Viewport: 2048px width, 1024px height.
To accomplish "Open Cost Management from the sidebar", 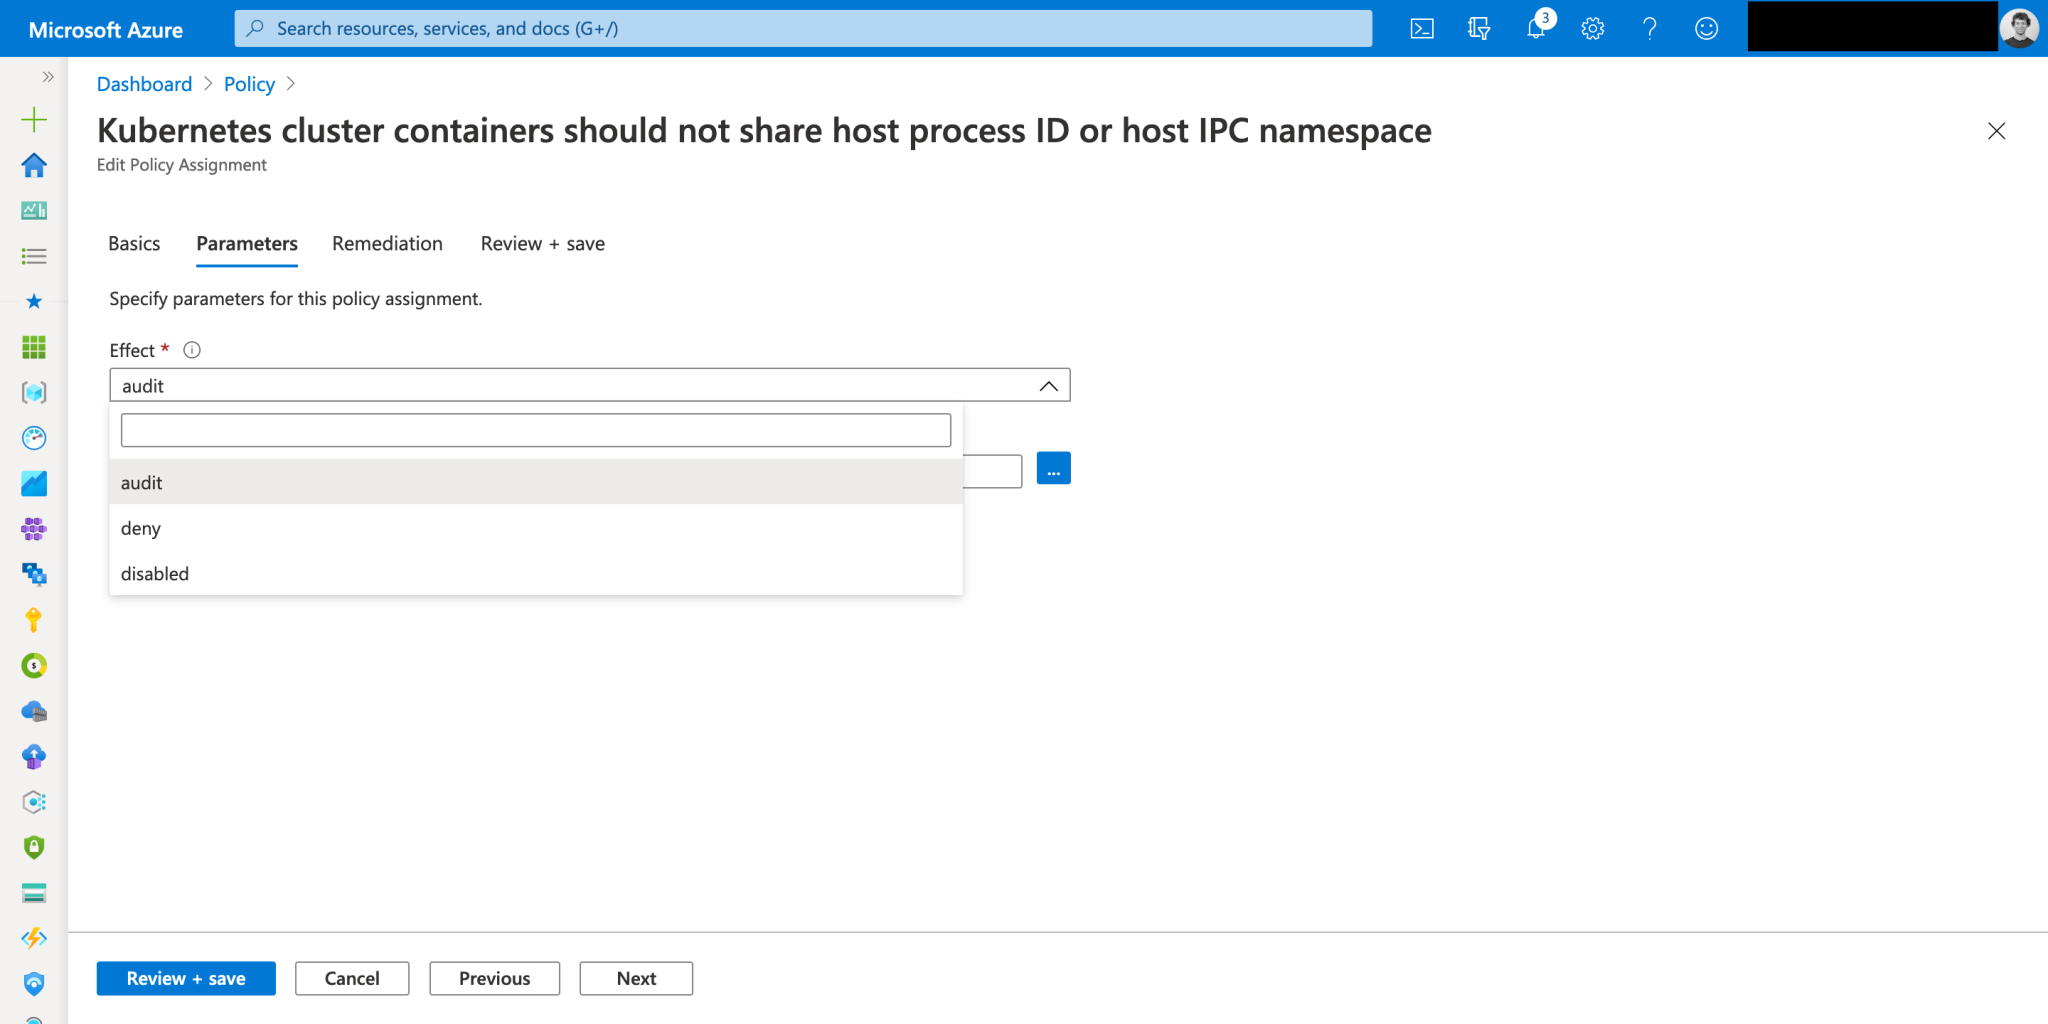I will [x=34, y=665].
